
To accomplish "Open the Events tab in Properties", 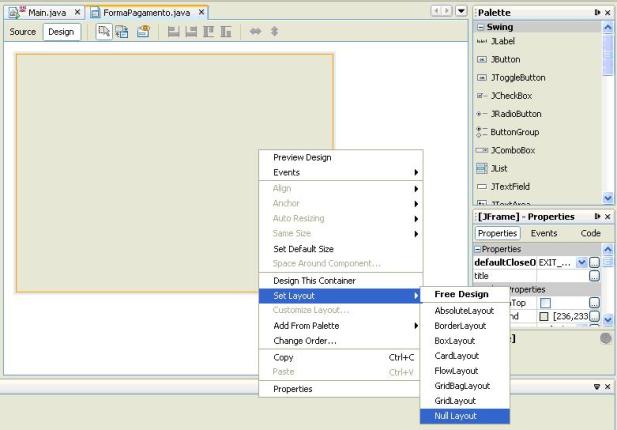I will pos(543,232).
